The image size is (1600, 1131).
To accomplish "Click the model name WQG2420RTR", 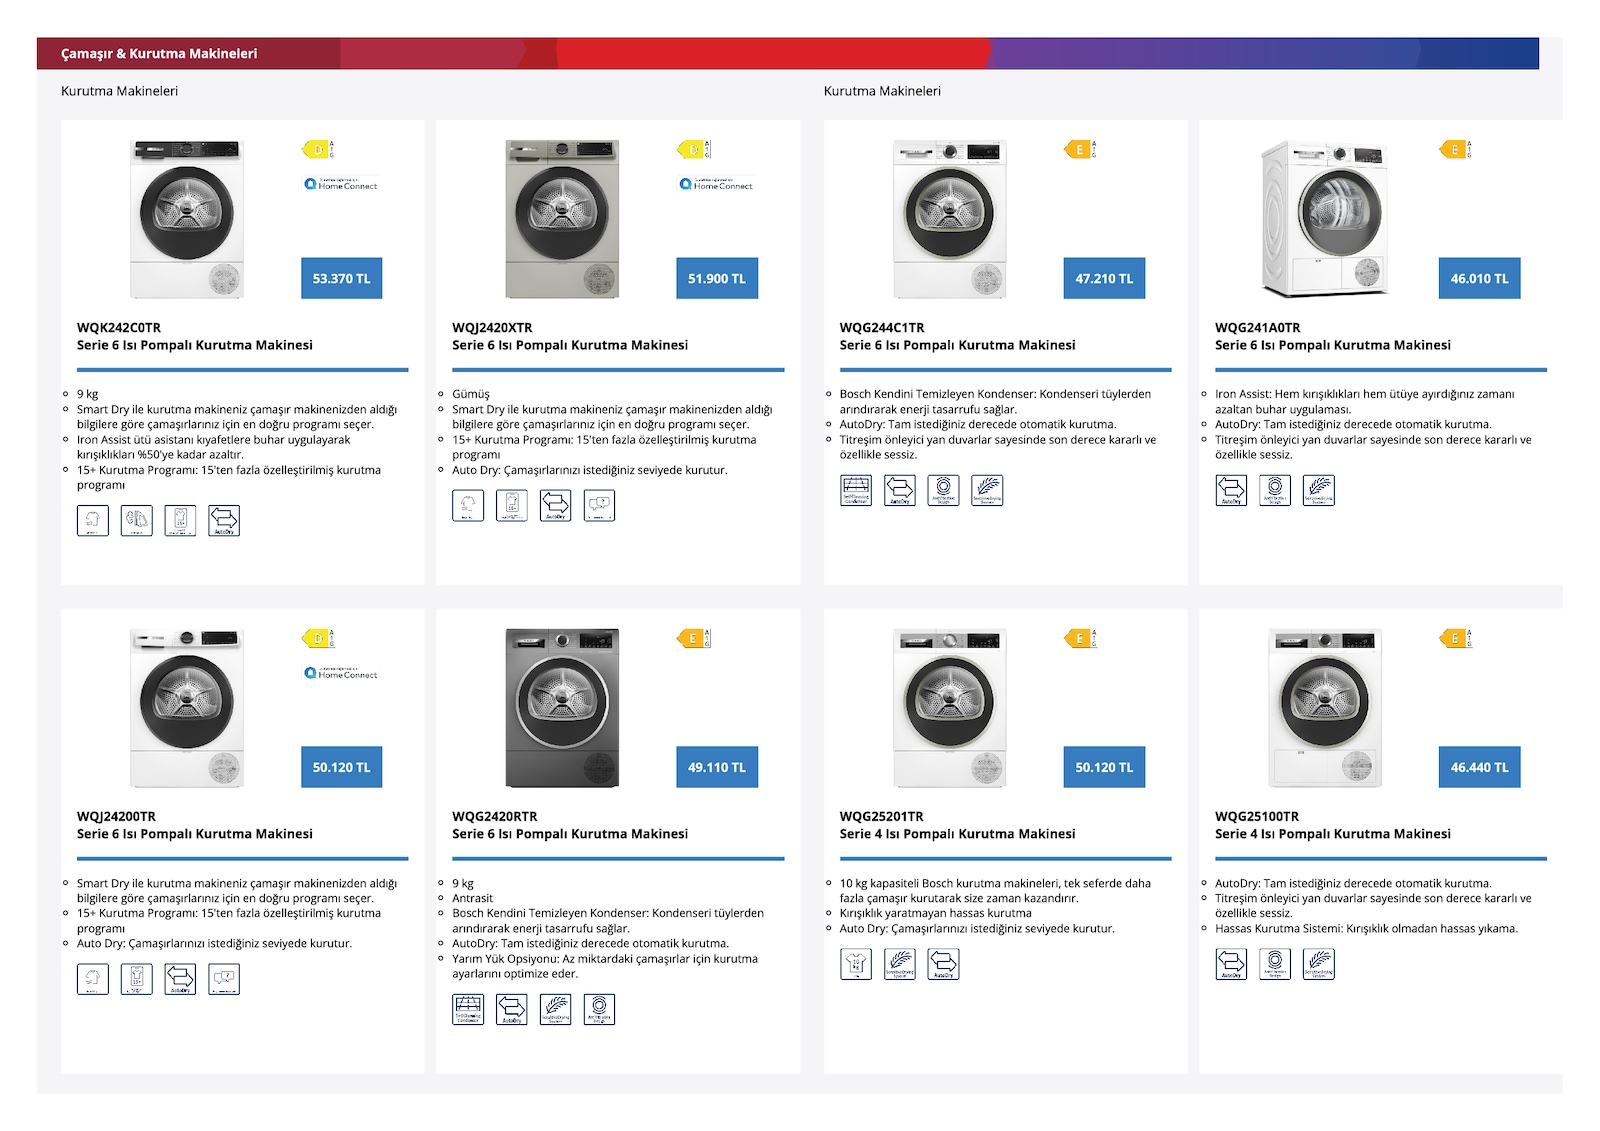I will click(495, 817).
